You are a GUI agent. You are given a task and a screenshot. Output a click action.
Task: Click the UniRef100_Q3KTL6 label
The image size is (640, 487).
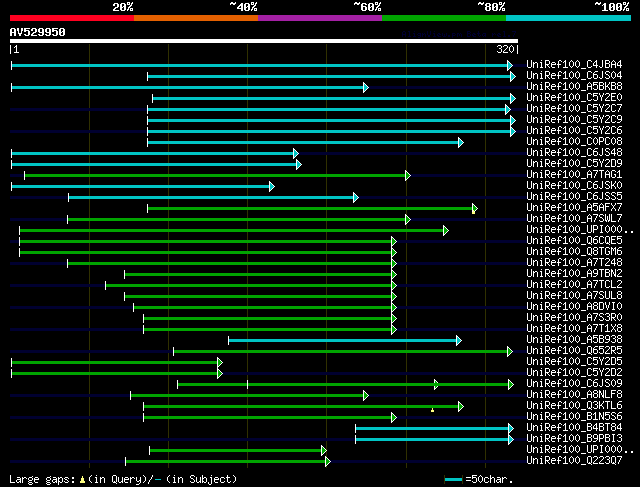pyautogui.click(x=574, y=406)
